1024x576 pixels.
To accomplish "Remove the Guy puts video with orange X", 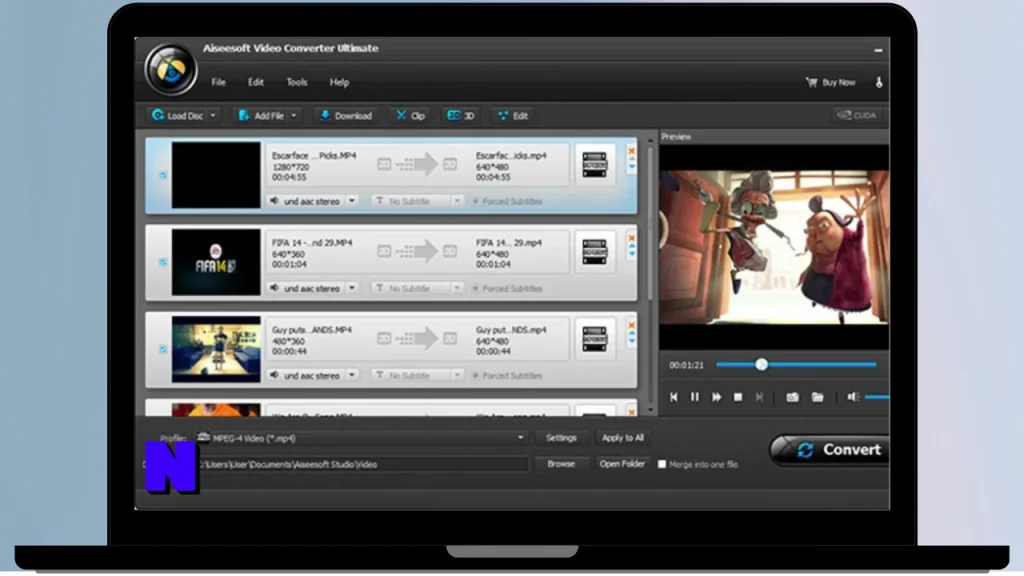I will pos(632,325).
